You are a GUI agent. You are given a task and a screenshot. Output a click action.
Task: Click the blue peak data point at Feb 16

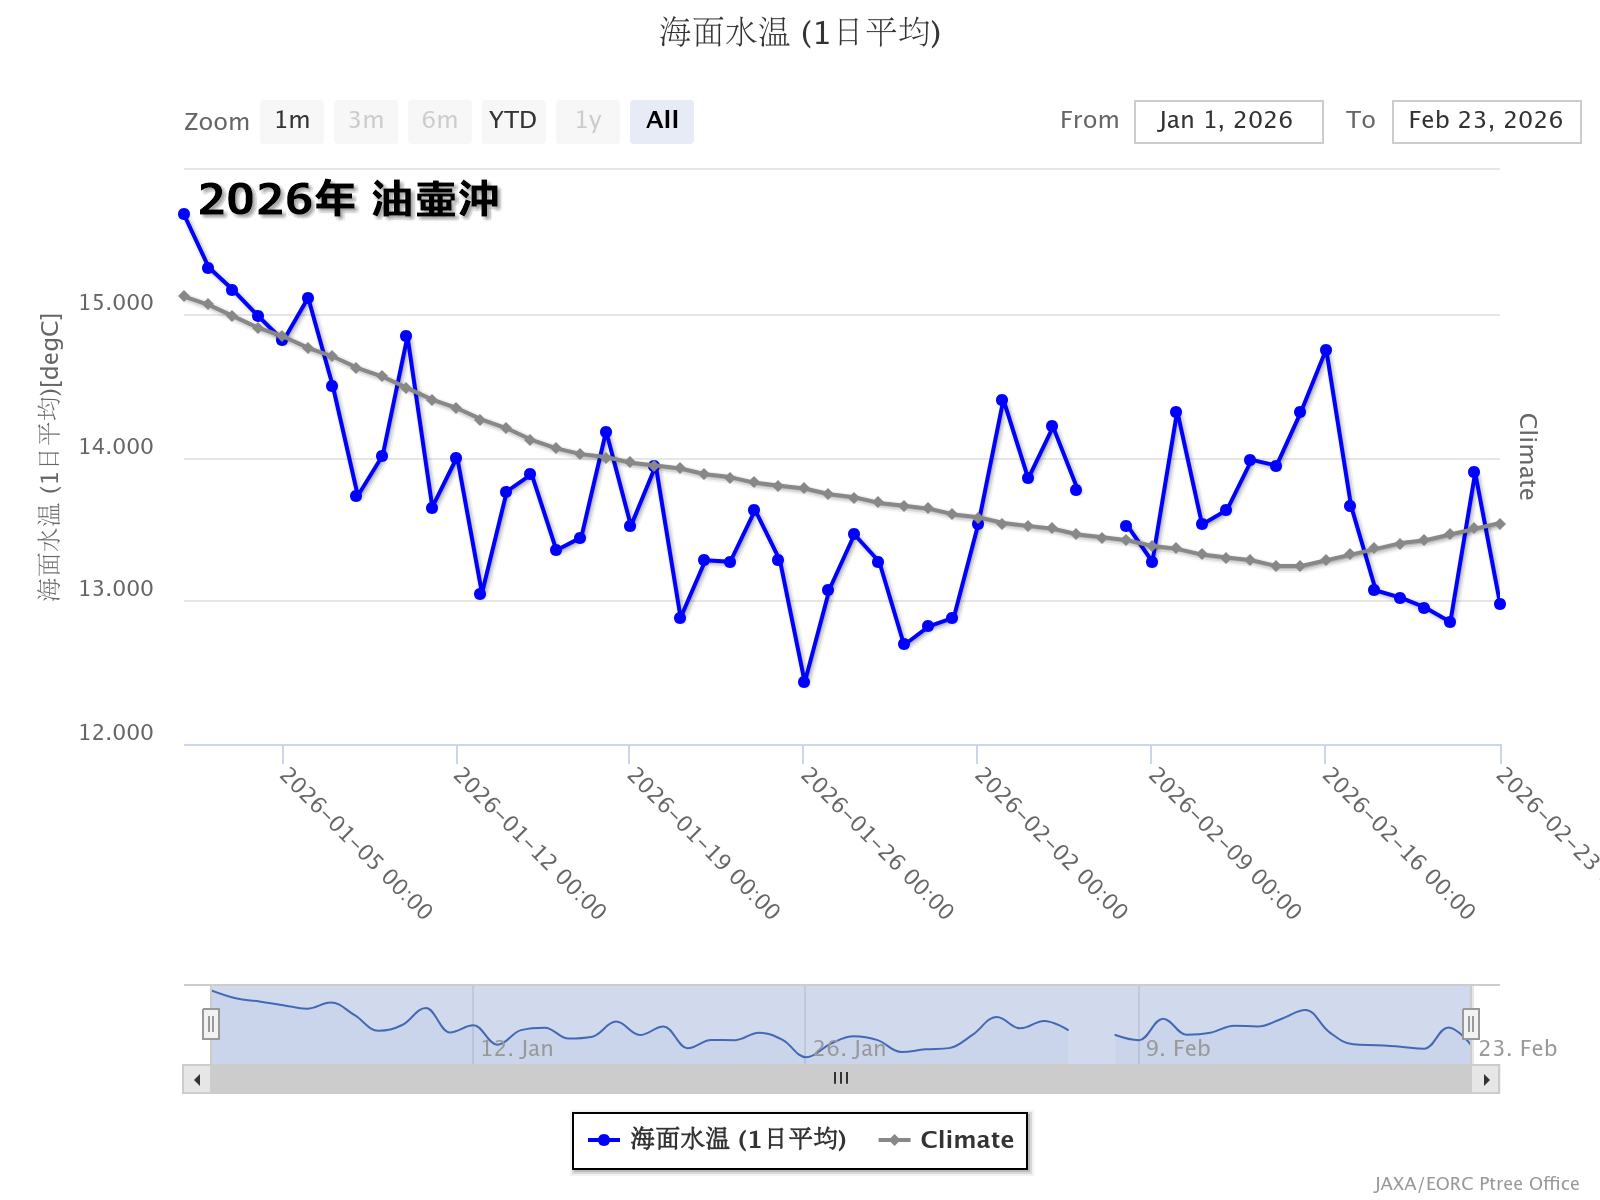[x=1326, y=350]
